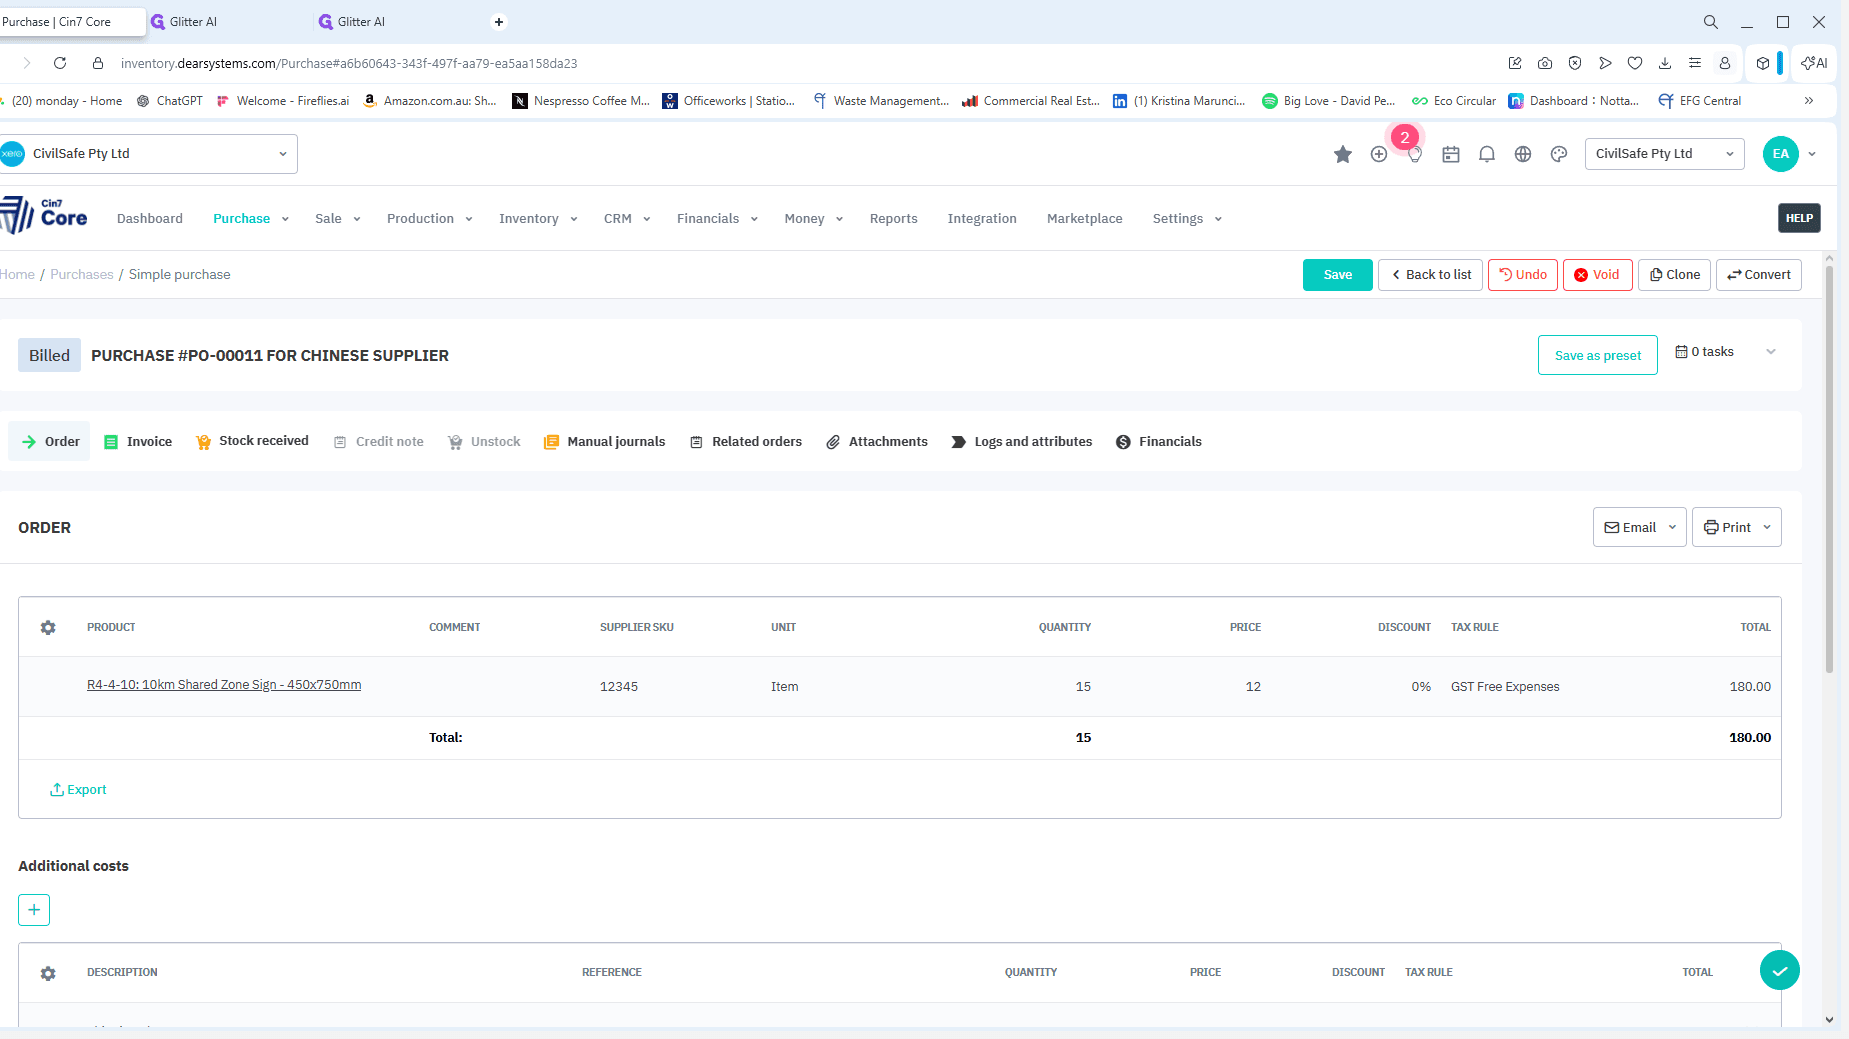
Task: Click the Convert button
Action: pyautogui.click(x=1759, y=275)
